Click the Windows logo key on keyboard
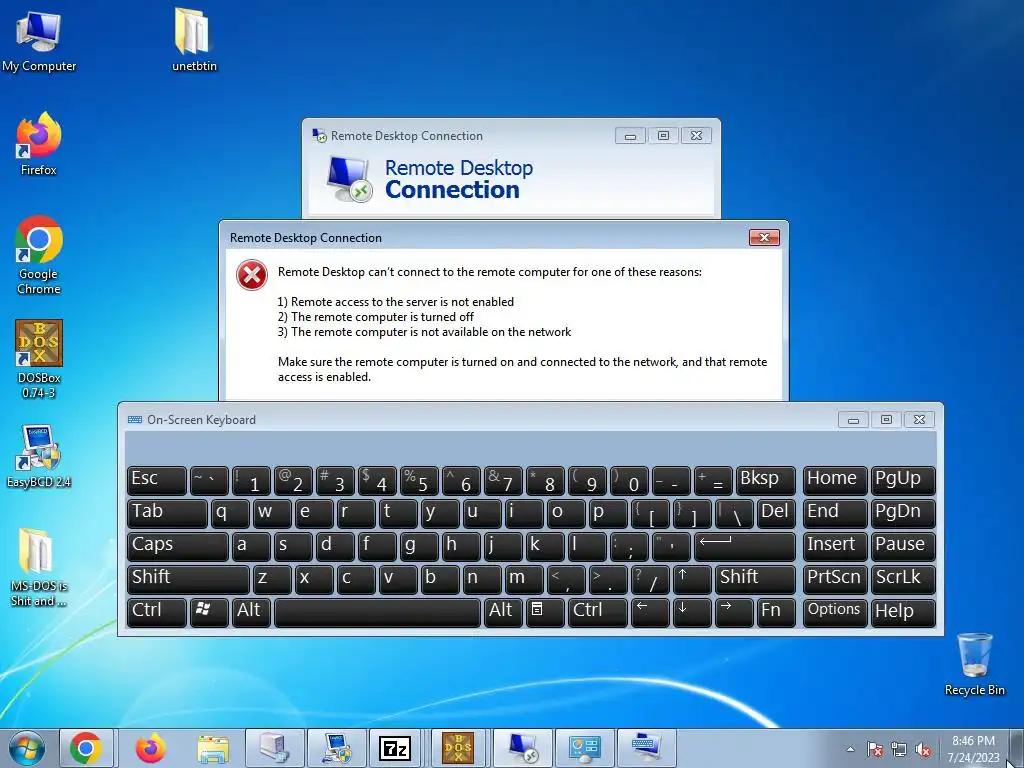Screen dimensions: 1024x768 pos(209,612)
